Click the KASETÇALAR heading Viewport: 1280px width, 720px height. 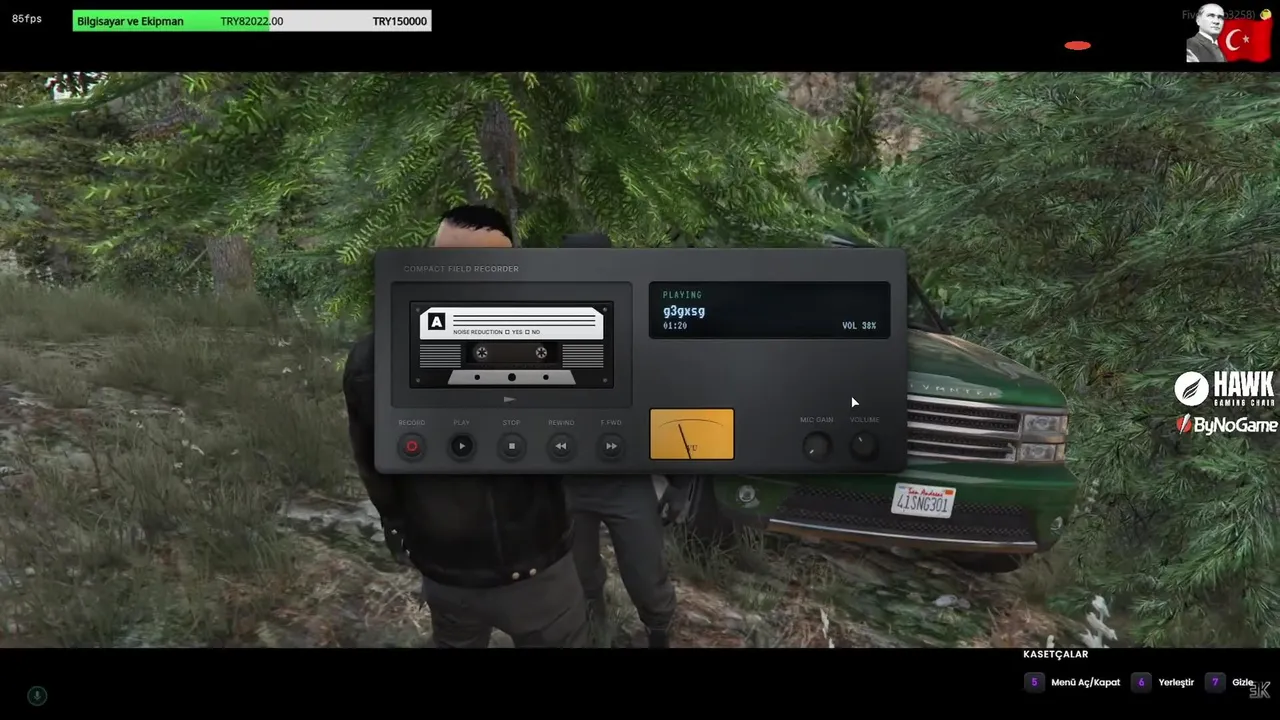coord(1055,654)
